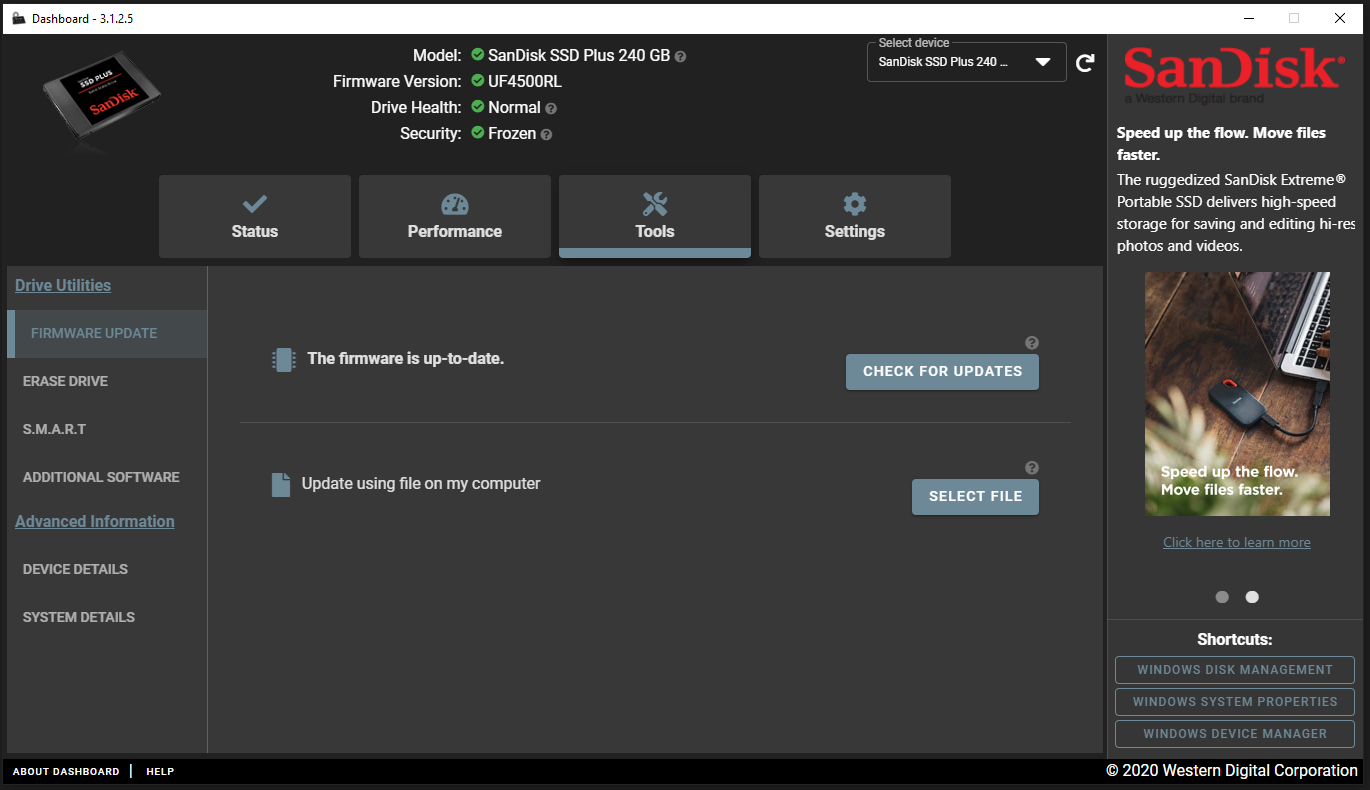1370x790 pixels.
Task: Open Erase Drive utility
Action: point(107,381)
